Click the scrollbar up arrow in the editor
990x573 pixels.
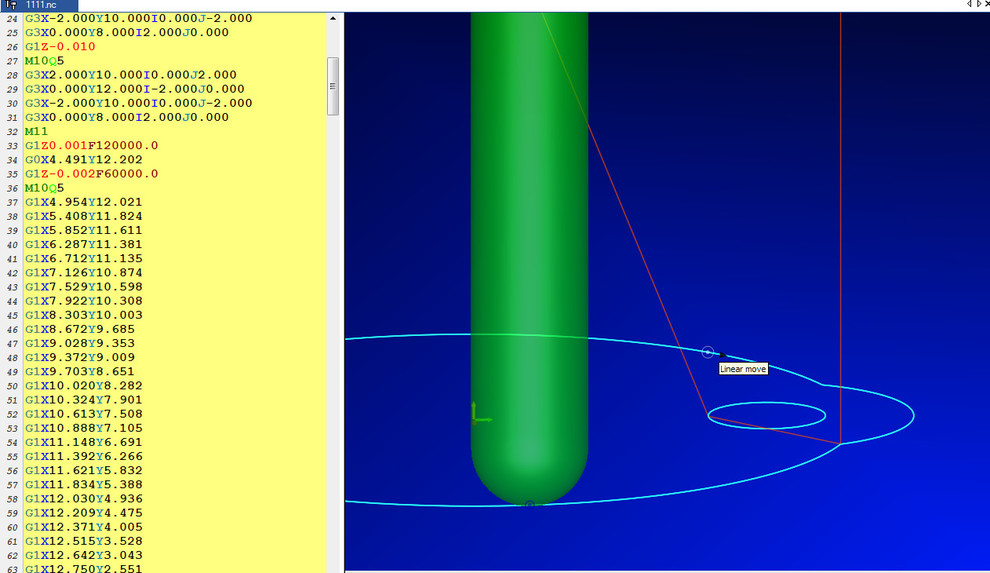pos(333,19)
